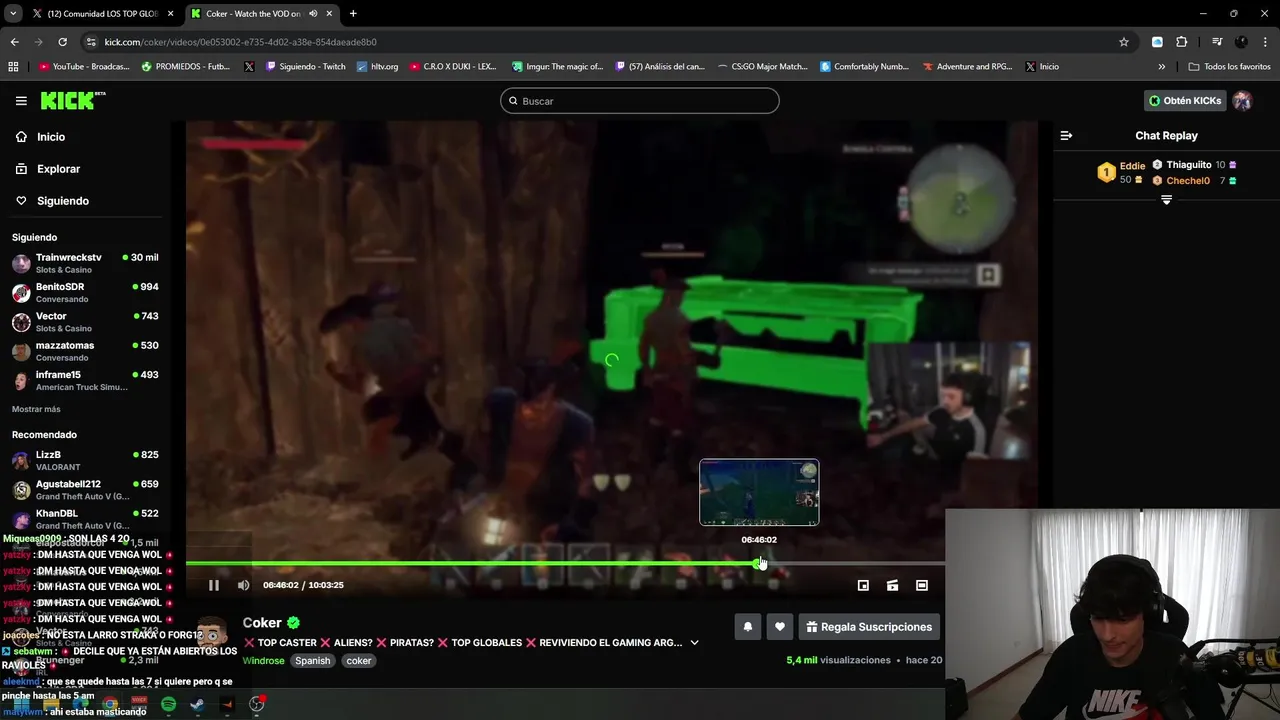
Task: Open YouTube - Broadcas... bookmark
Action: [84, 67]
